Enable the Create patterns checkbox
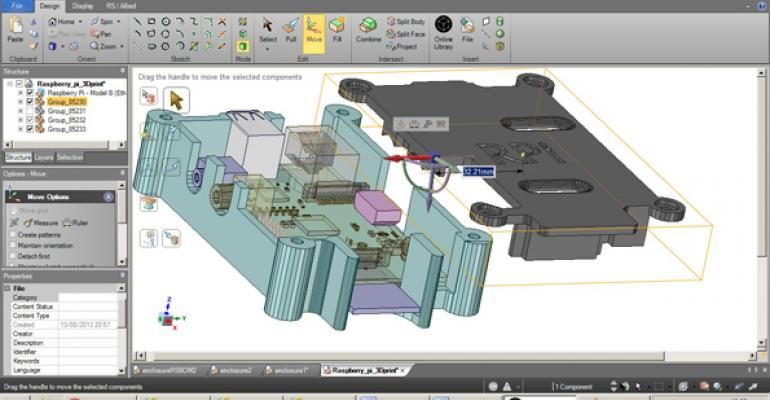Image resolution: width=770 pixels, height=400 pixels. [12, 233]
